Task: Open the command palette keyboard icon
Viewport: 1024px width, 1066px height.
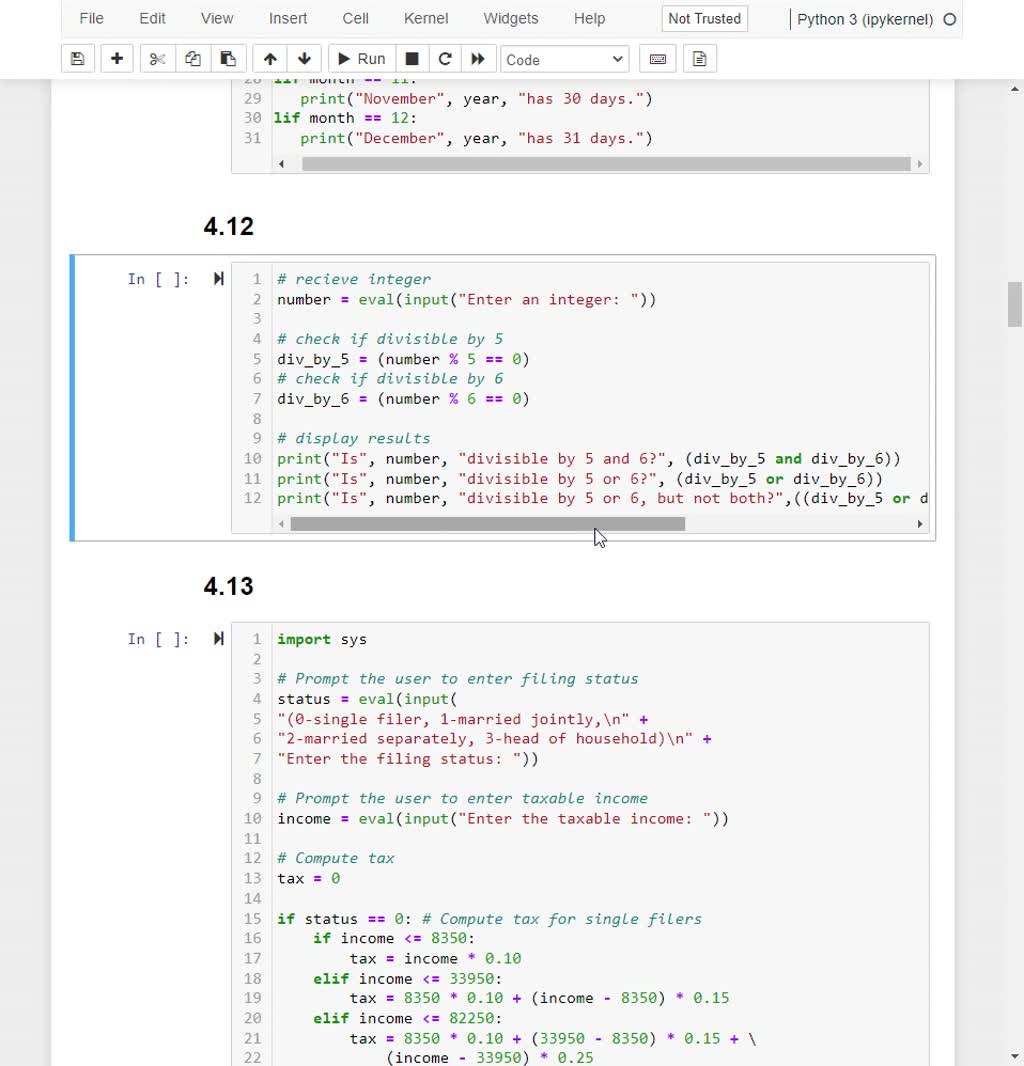Action: (x=657, y=58)
